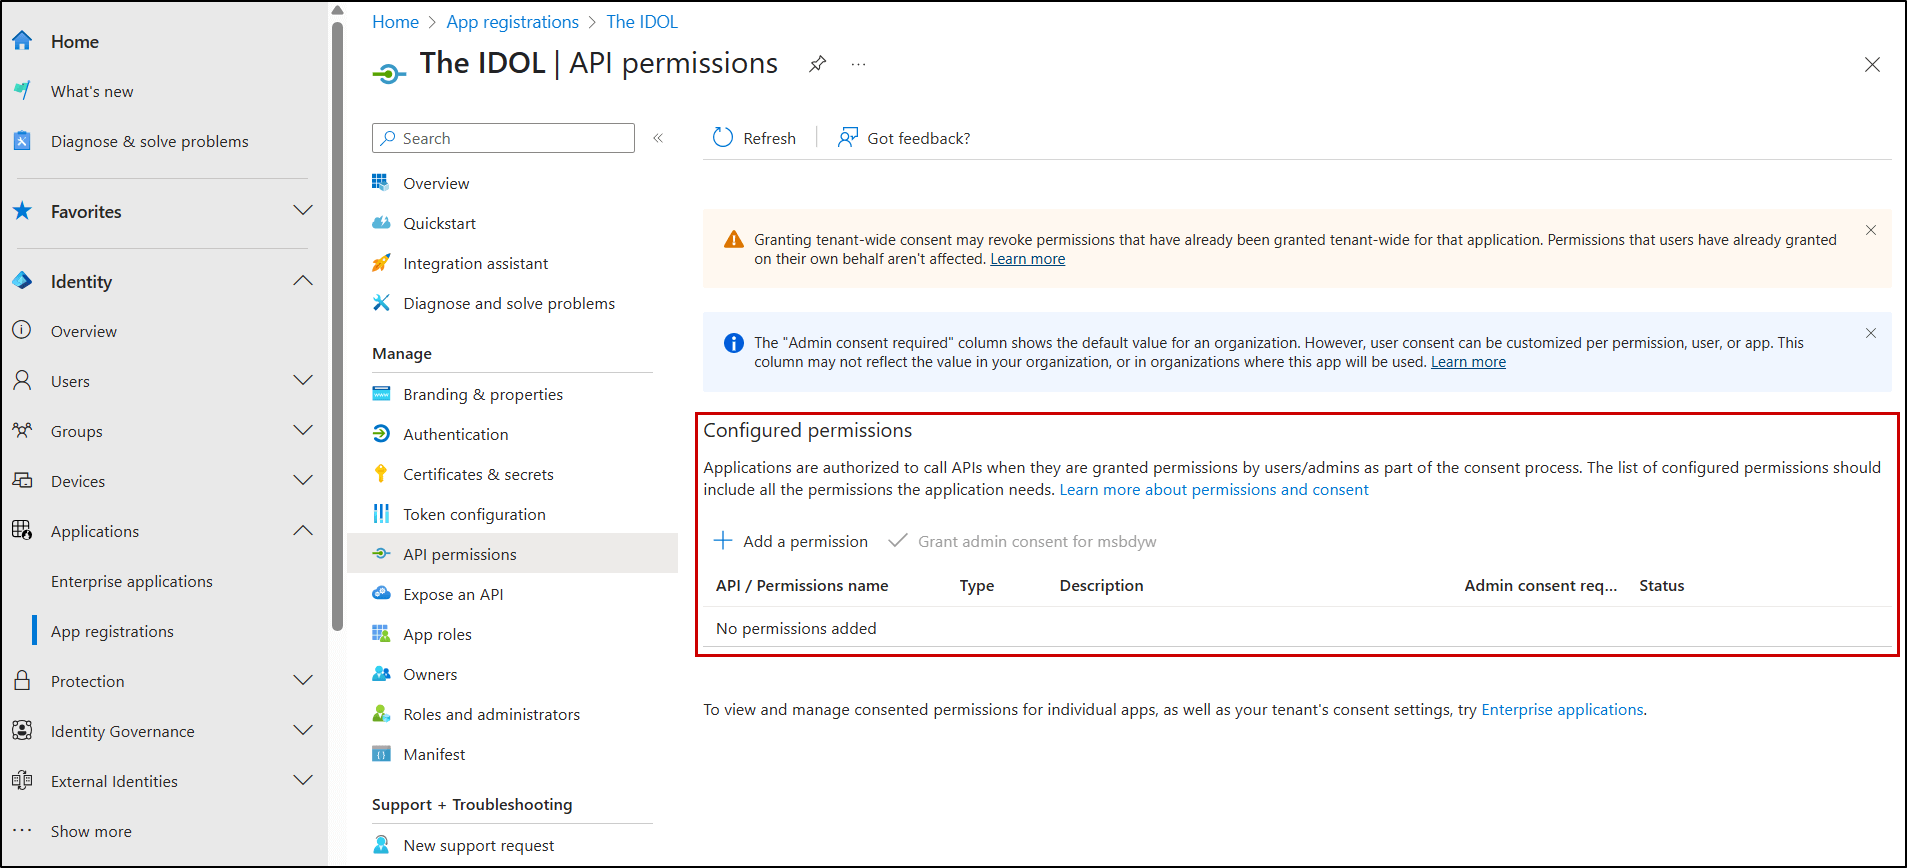
Task: Click the Manifest icon
Action: (381, 753)
